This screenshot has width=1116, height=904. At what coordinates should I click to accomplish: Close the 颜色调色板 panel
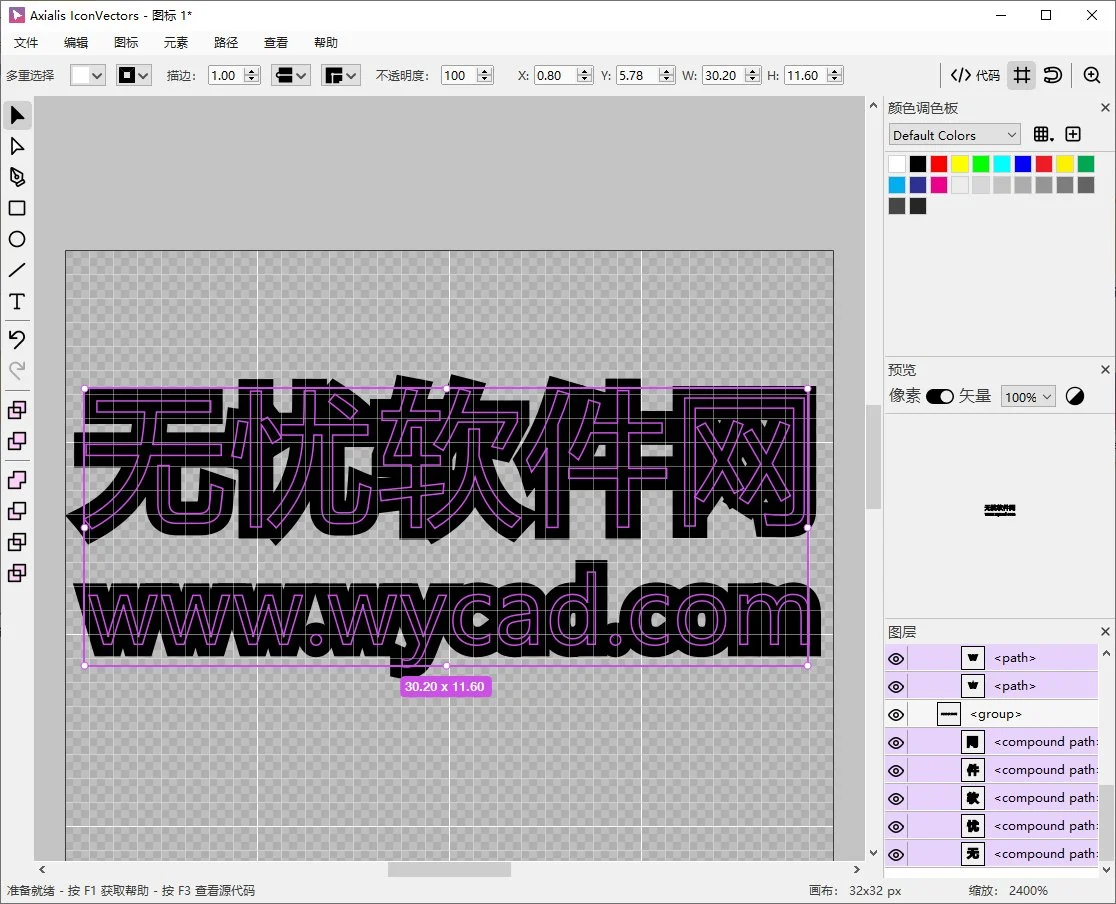(1104, 106)
